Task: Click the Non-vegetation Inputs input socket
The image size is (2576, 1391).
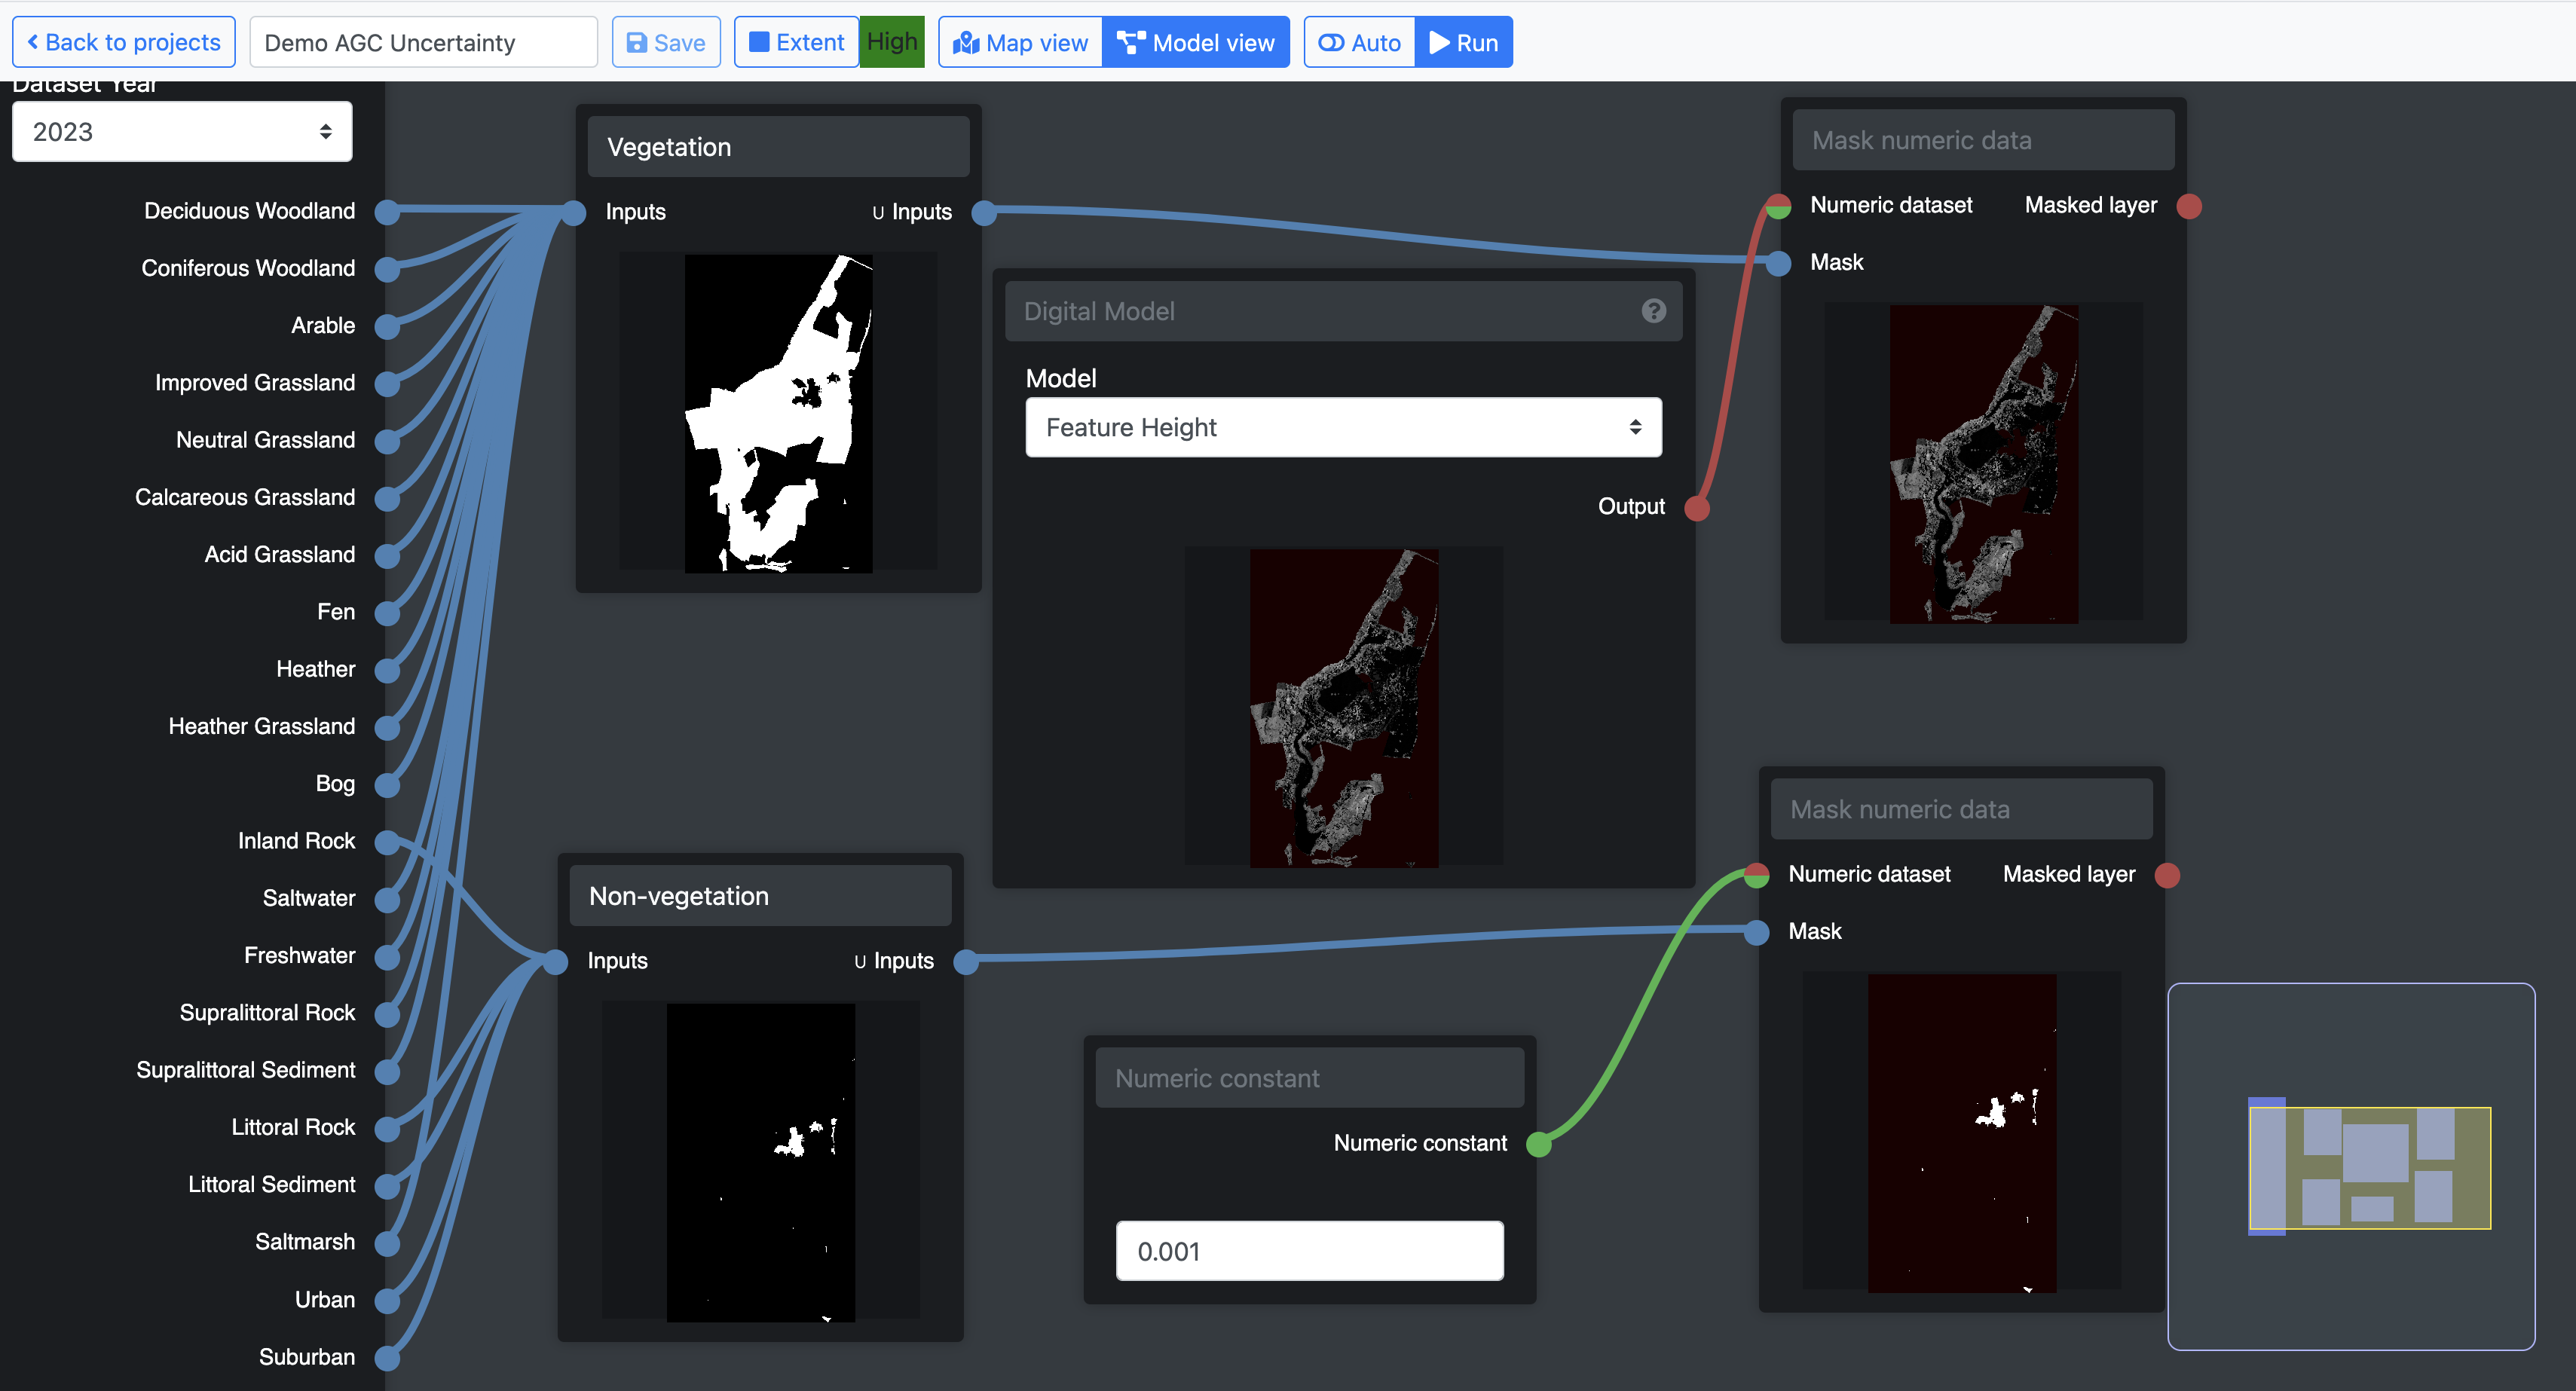Action: click(x=555, y=961)
